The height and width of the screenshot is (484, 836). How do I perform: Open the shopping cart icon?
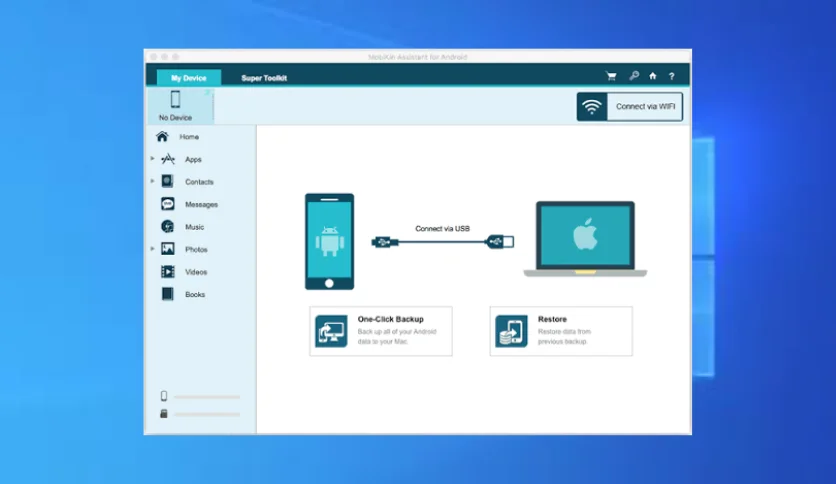pos(611,76)
